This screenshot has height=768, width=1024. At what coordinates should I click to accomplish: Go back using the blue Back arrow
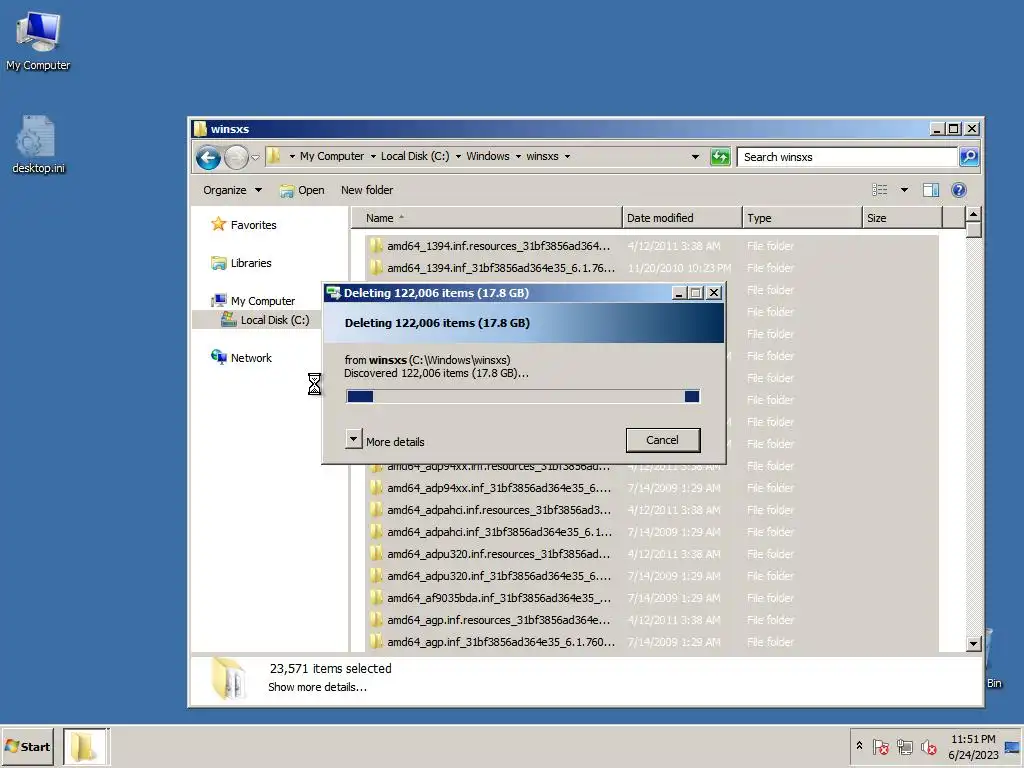[208, 157]
